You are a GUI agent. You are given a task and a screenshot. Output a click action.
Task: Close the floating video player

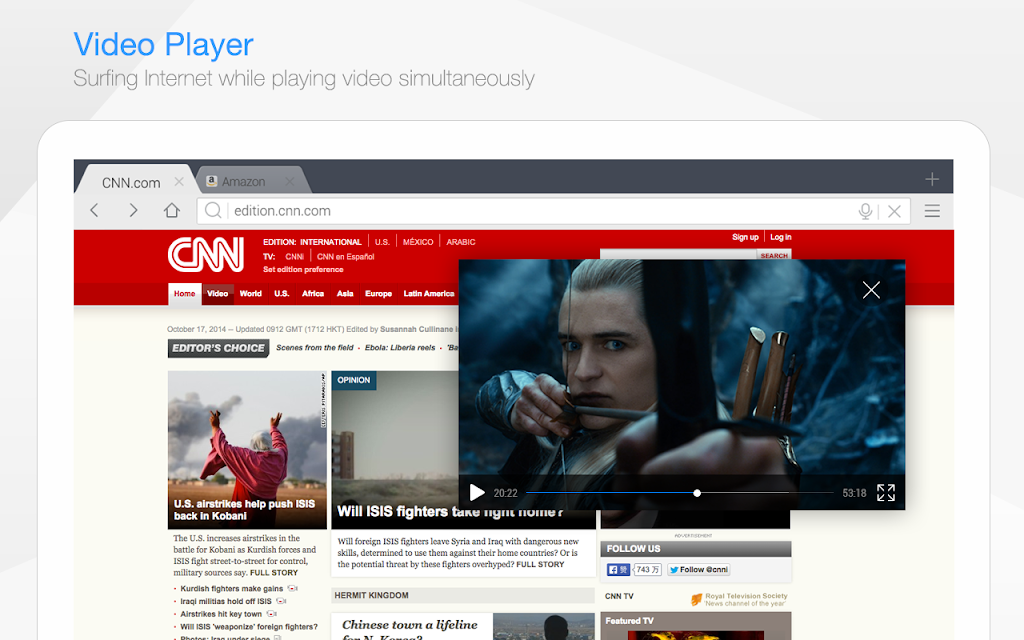coord(871,290)
